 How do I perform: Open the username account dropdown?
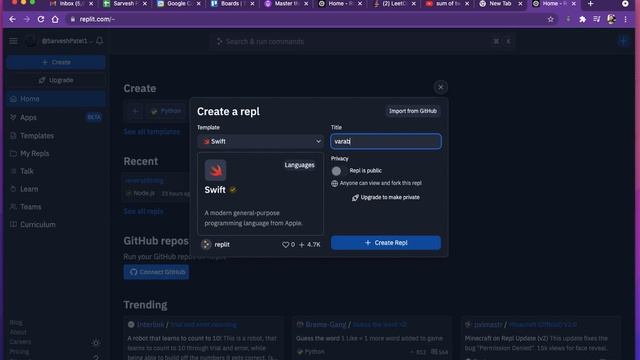(67, 41)
